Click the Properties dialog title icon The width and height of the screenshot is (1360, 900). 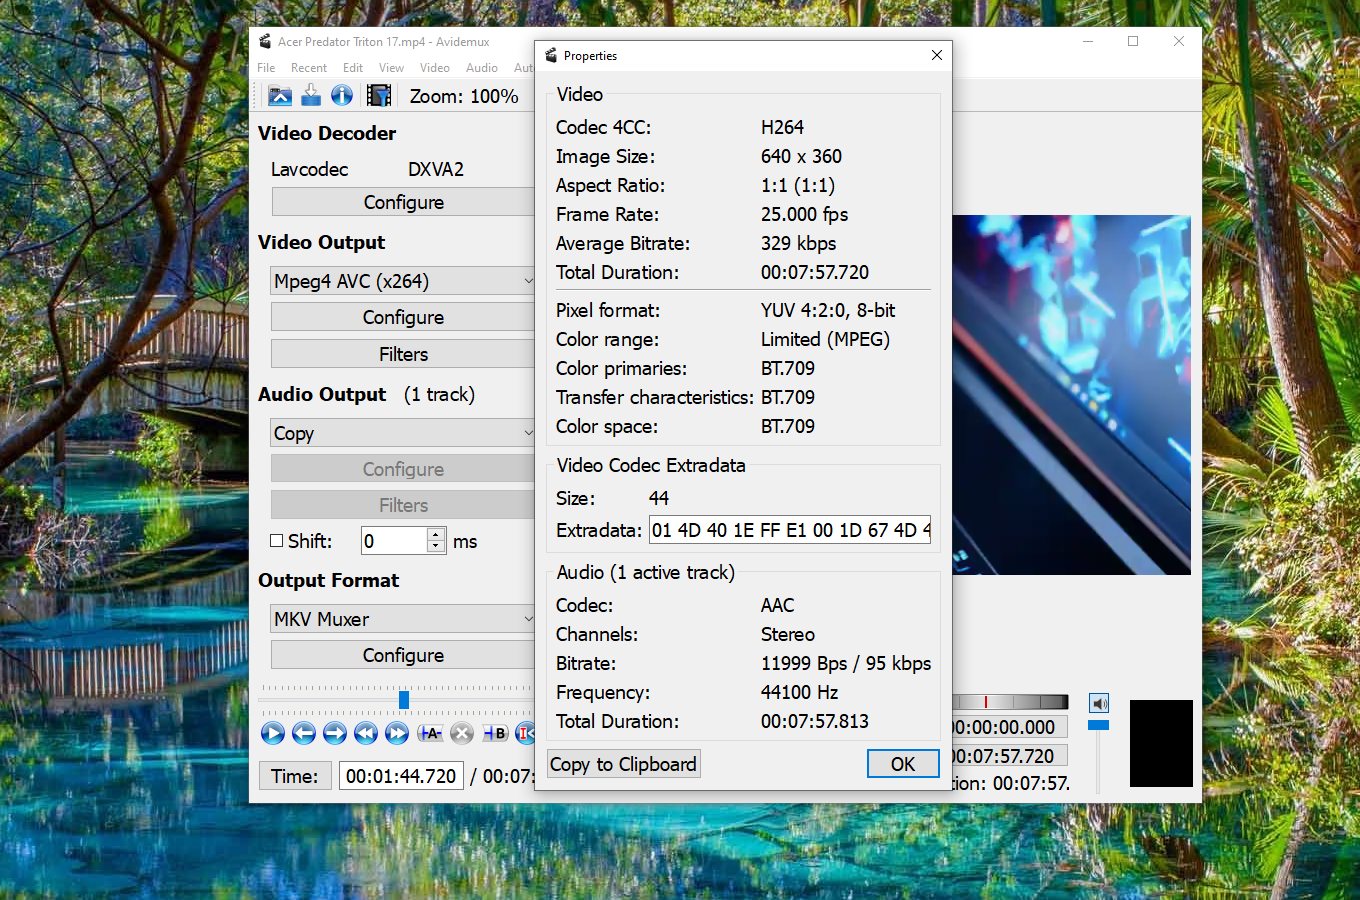[551, 55]
